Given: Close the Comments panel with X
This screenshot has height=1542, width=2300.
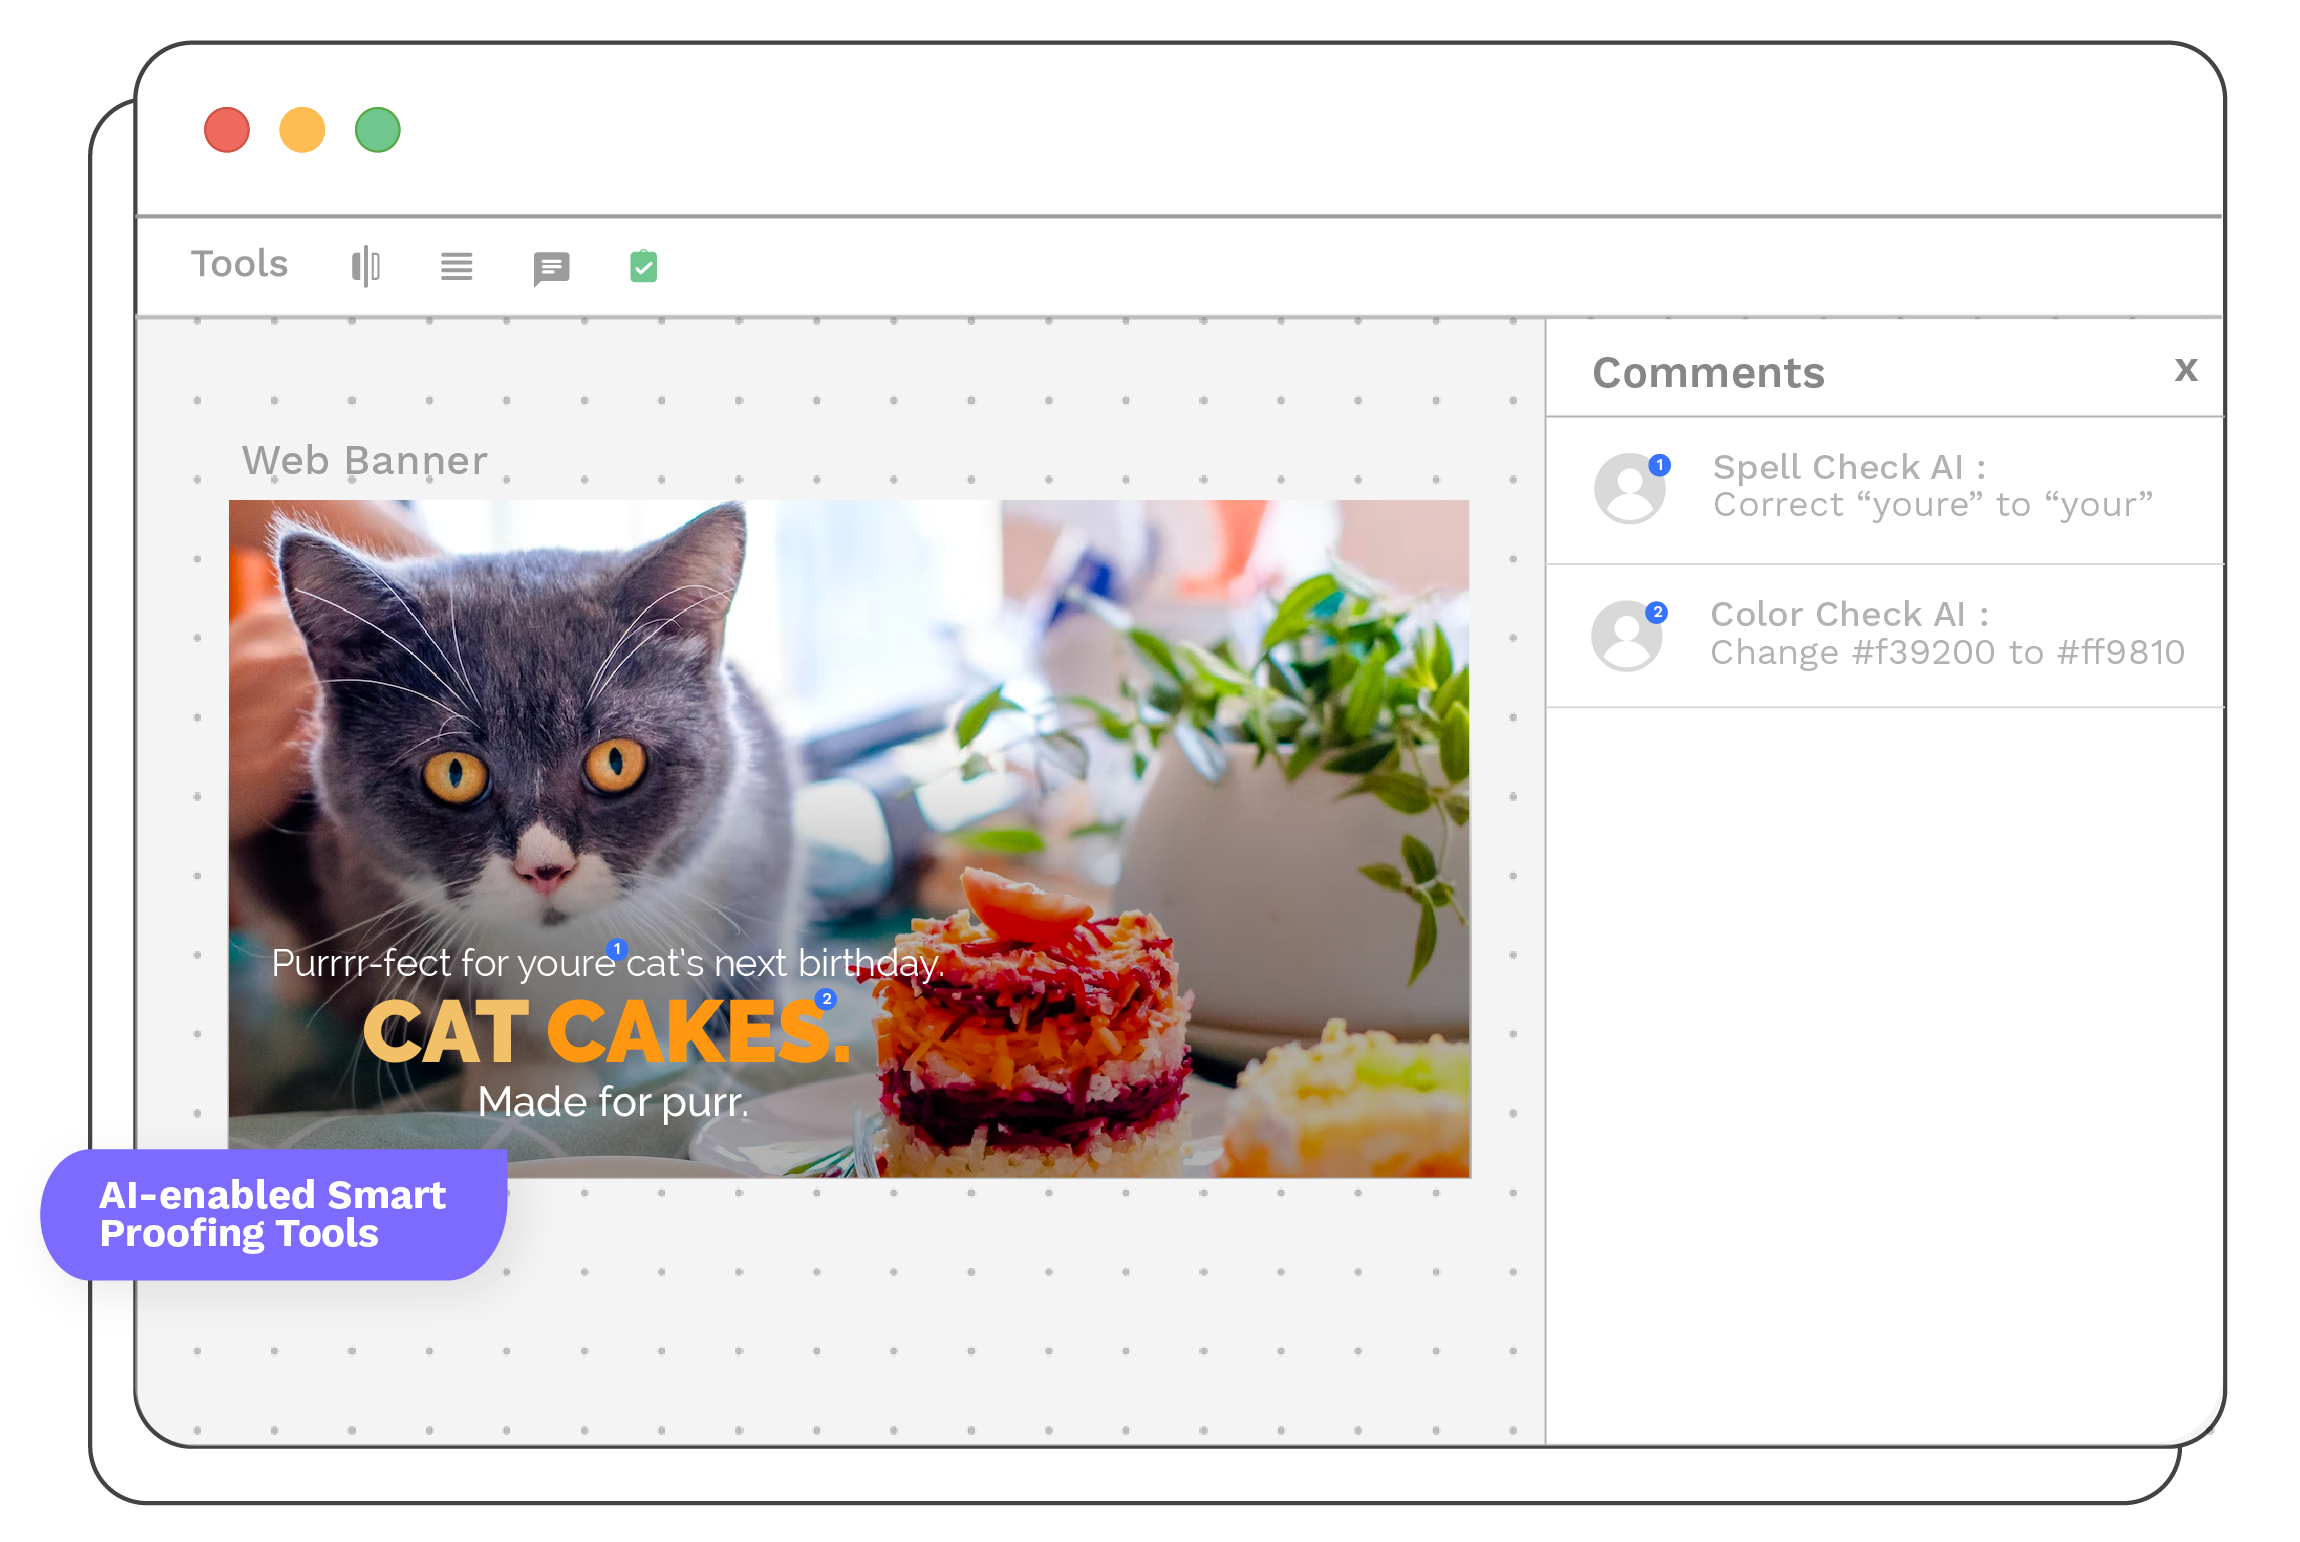Looking at the screenshot, I should 2186,370.
